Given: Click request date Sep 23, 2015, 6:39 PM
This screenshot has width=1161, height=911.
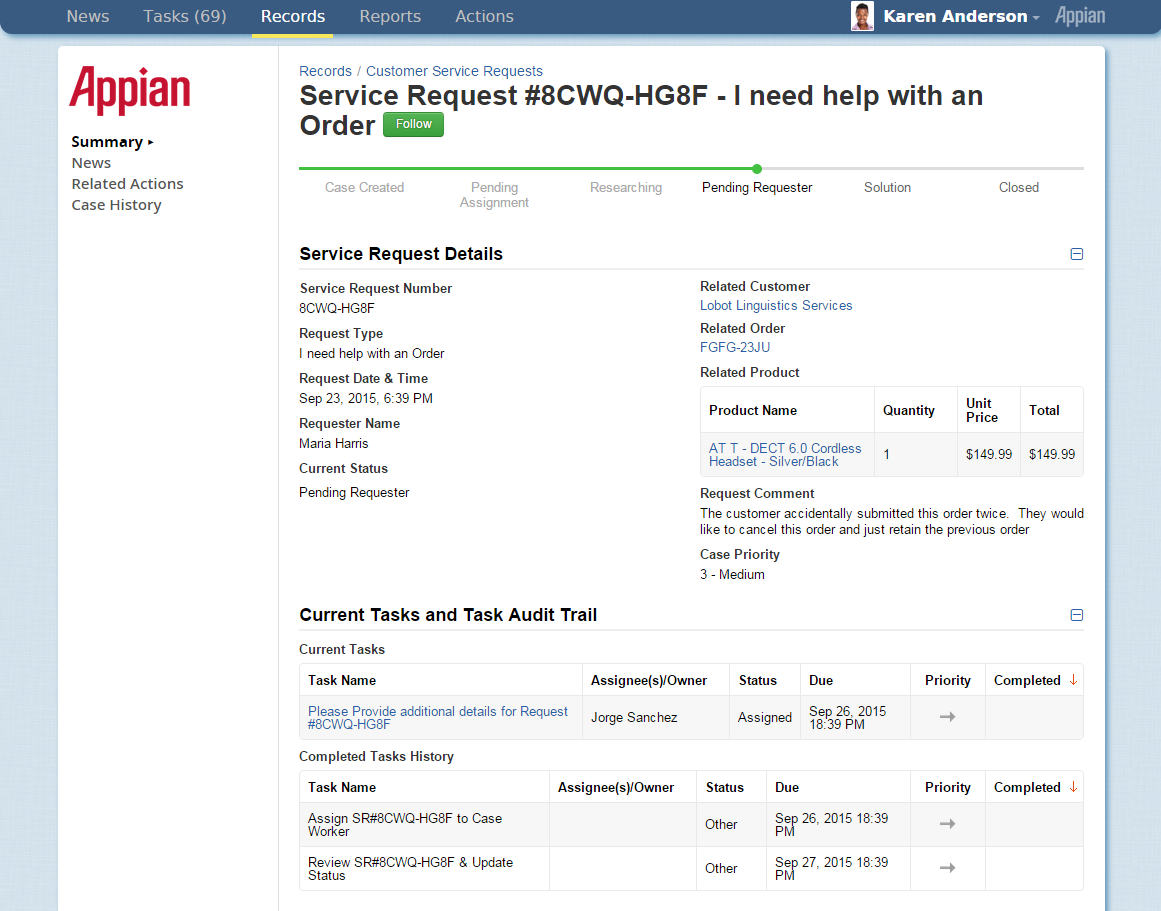Looking at the screenshot, I should pyautogui.click(x=366, y=398).
